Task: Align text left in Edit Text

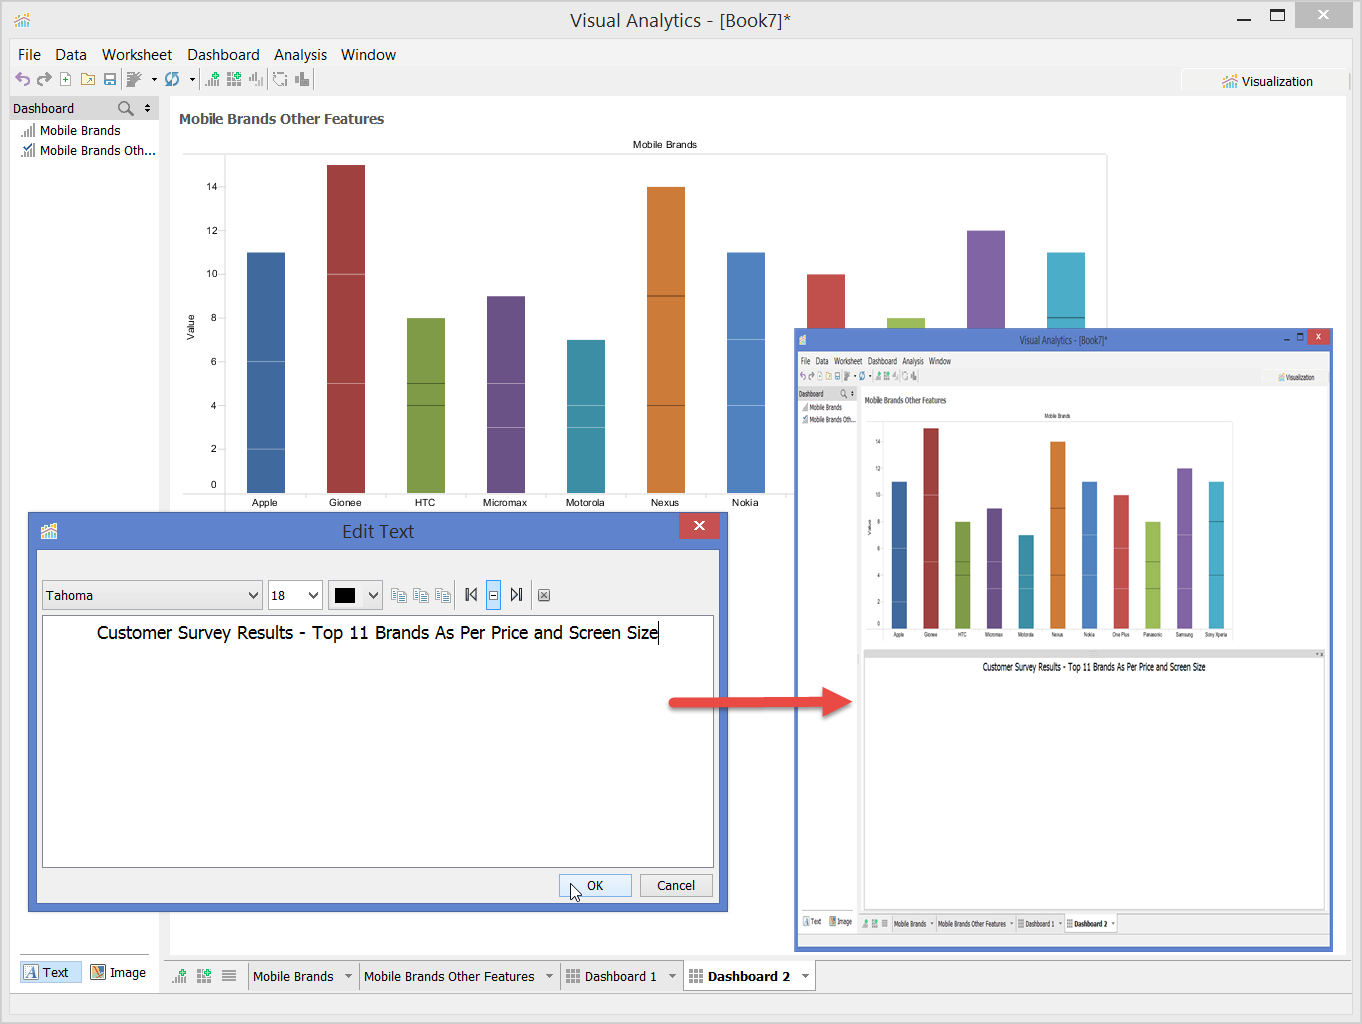Action: click(471, 595)
